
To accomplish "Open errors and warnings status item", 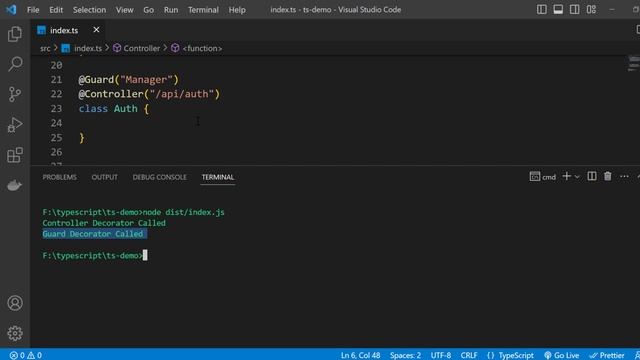I will (x=26, y=355).
